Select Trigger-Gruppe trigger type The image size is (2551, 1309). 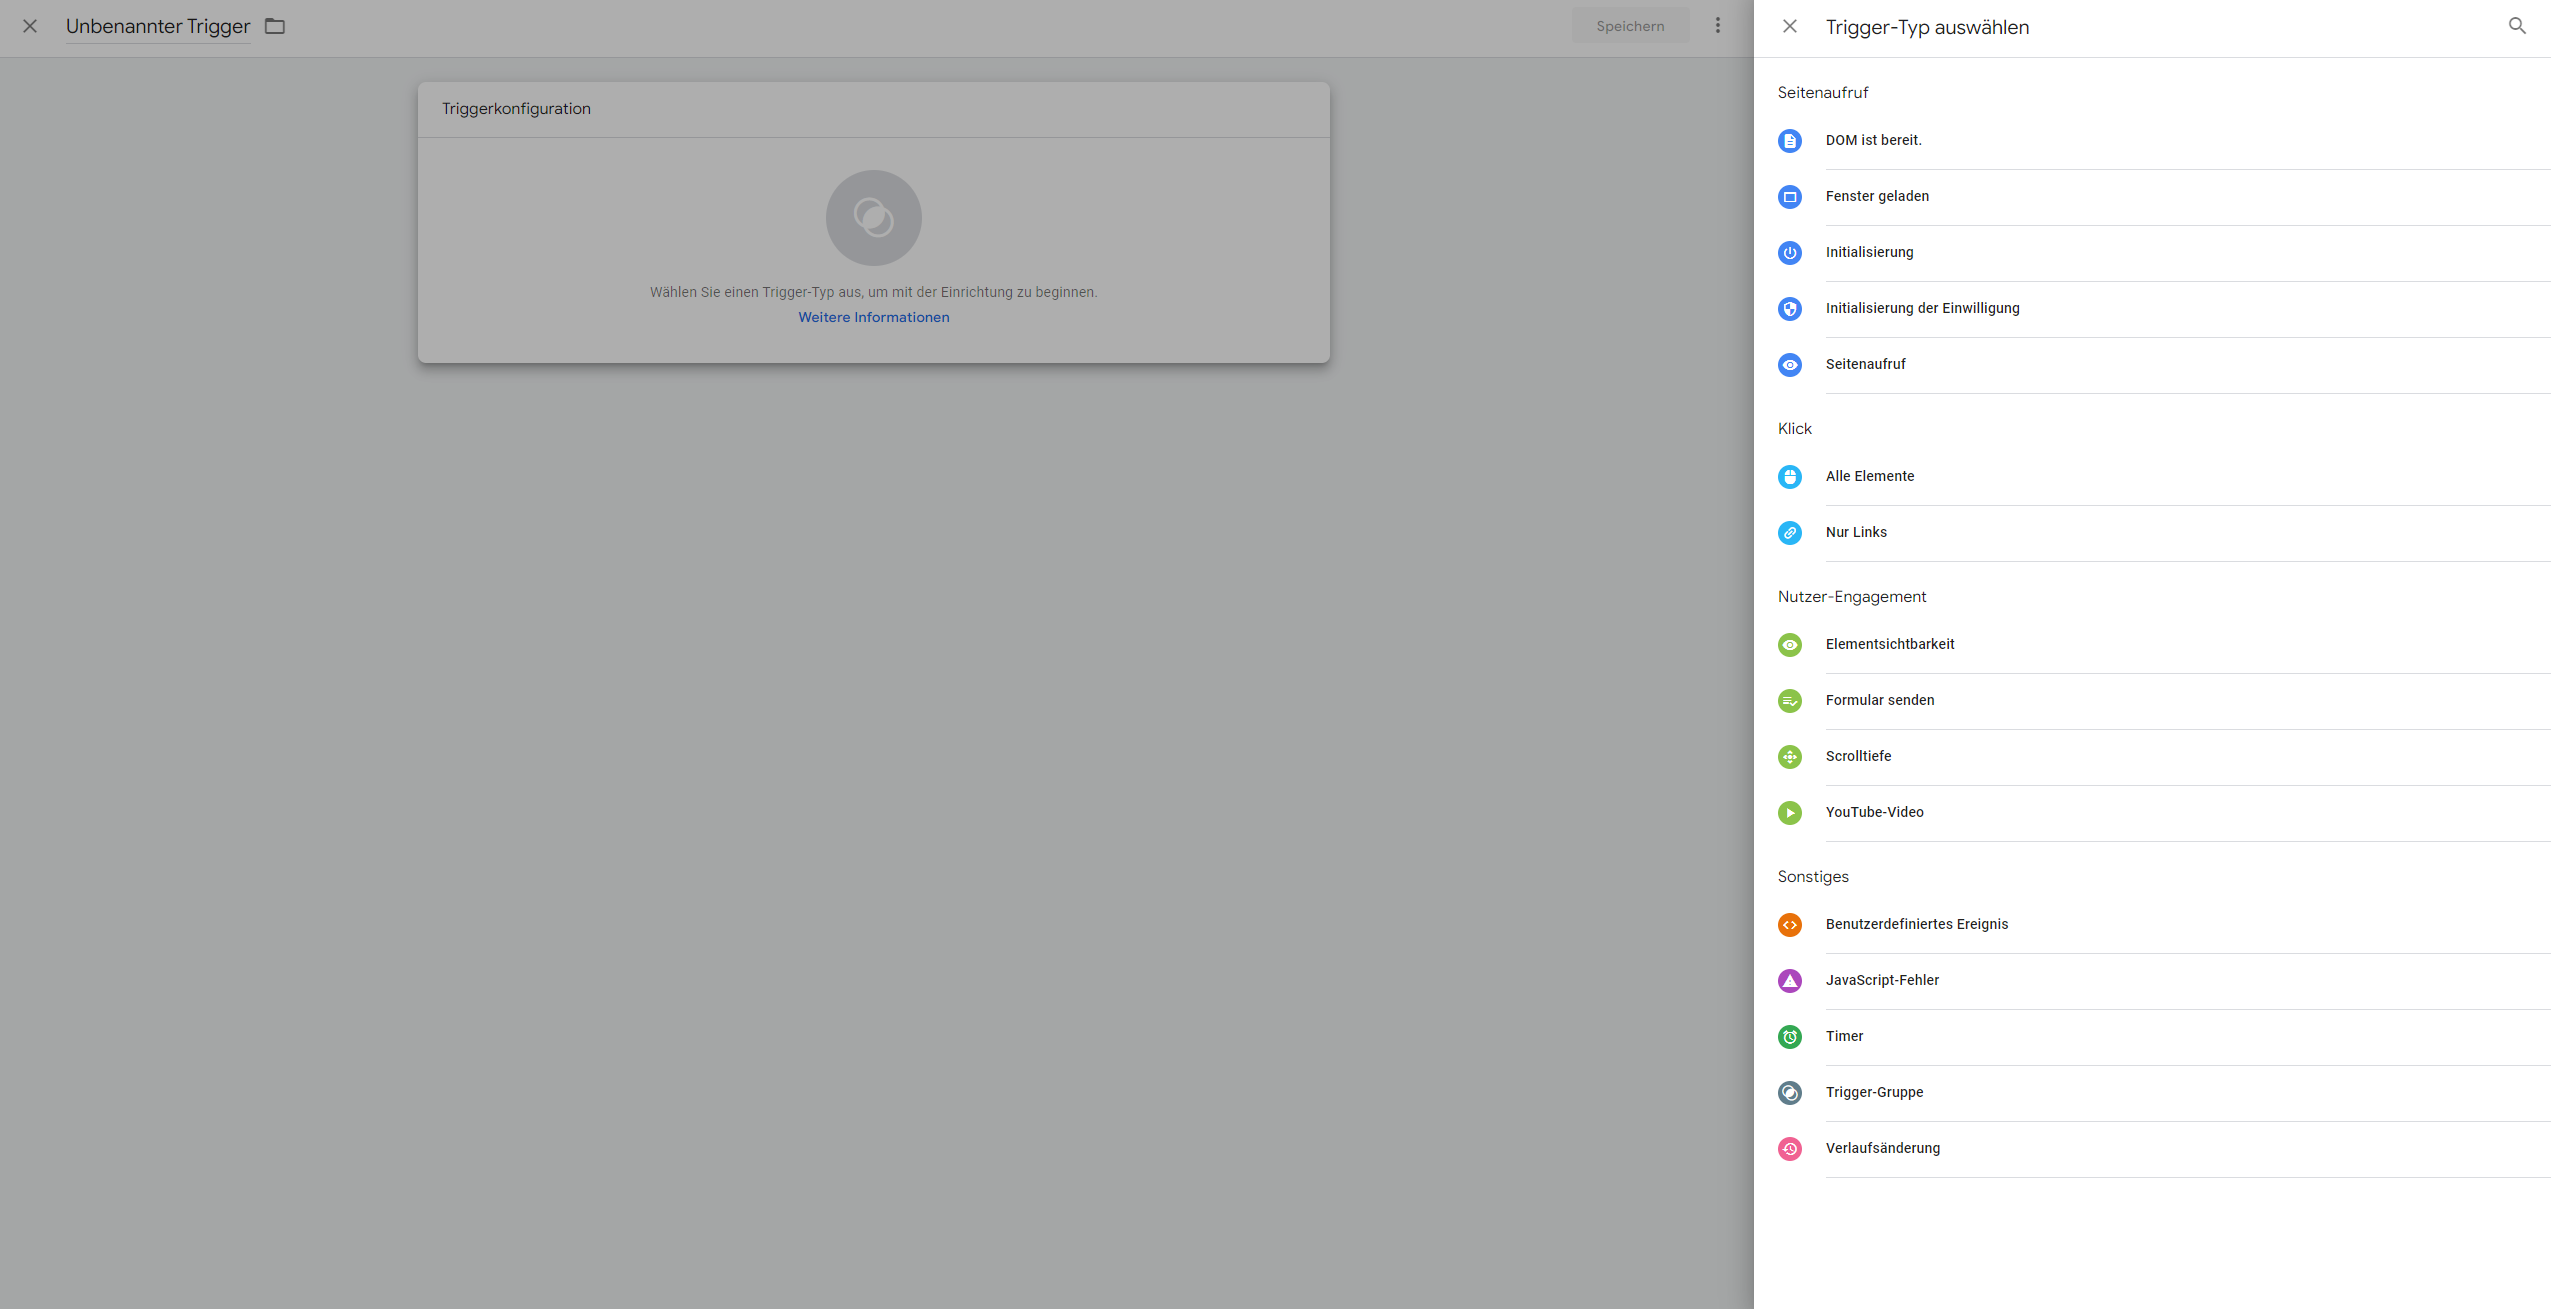tap(2164, 1093)
